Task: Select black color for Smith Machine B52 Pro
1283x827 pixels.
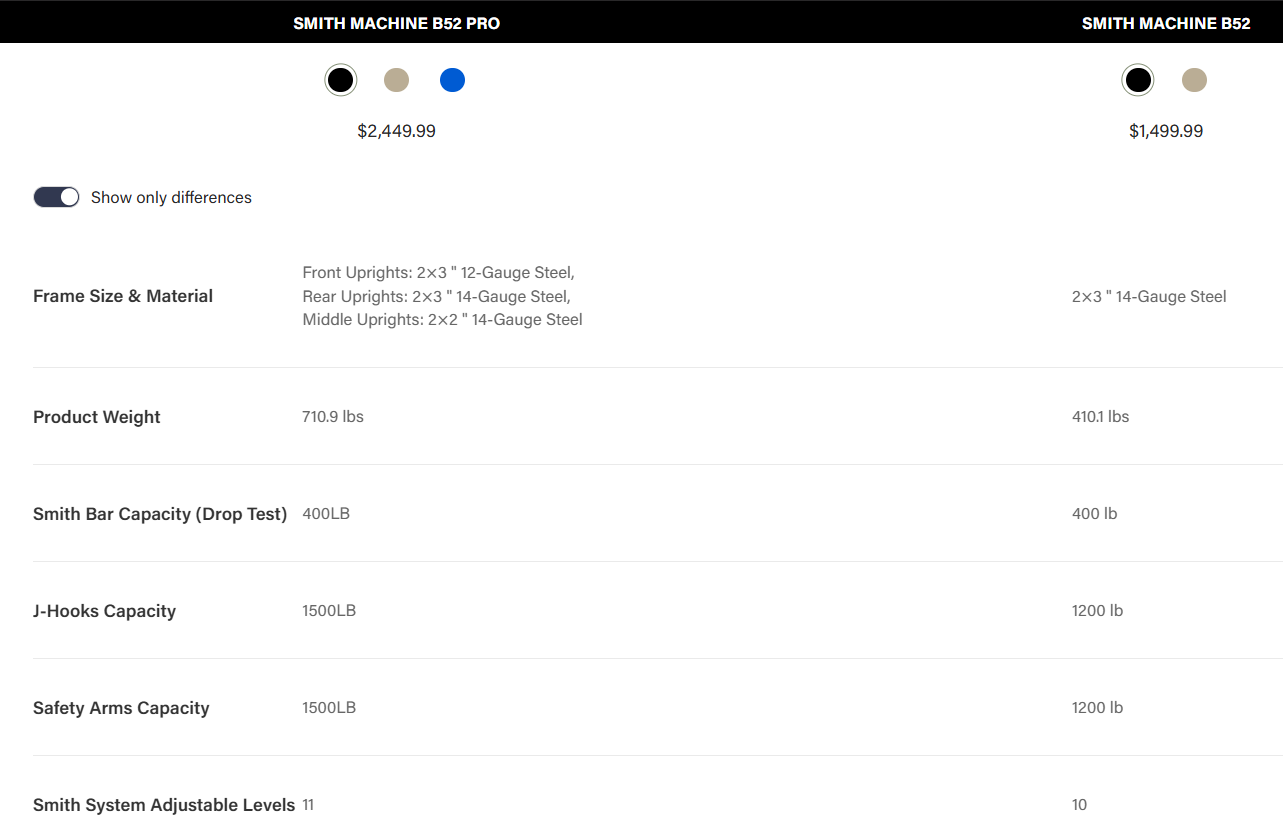Action: (340, 80)
